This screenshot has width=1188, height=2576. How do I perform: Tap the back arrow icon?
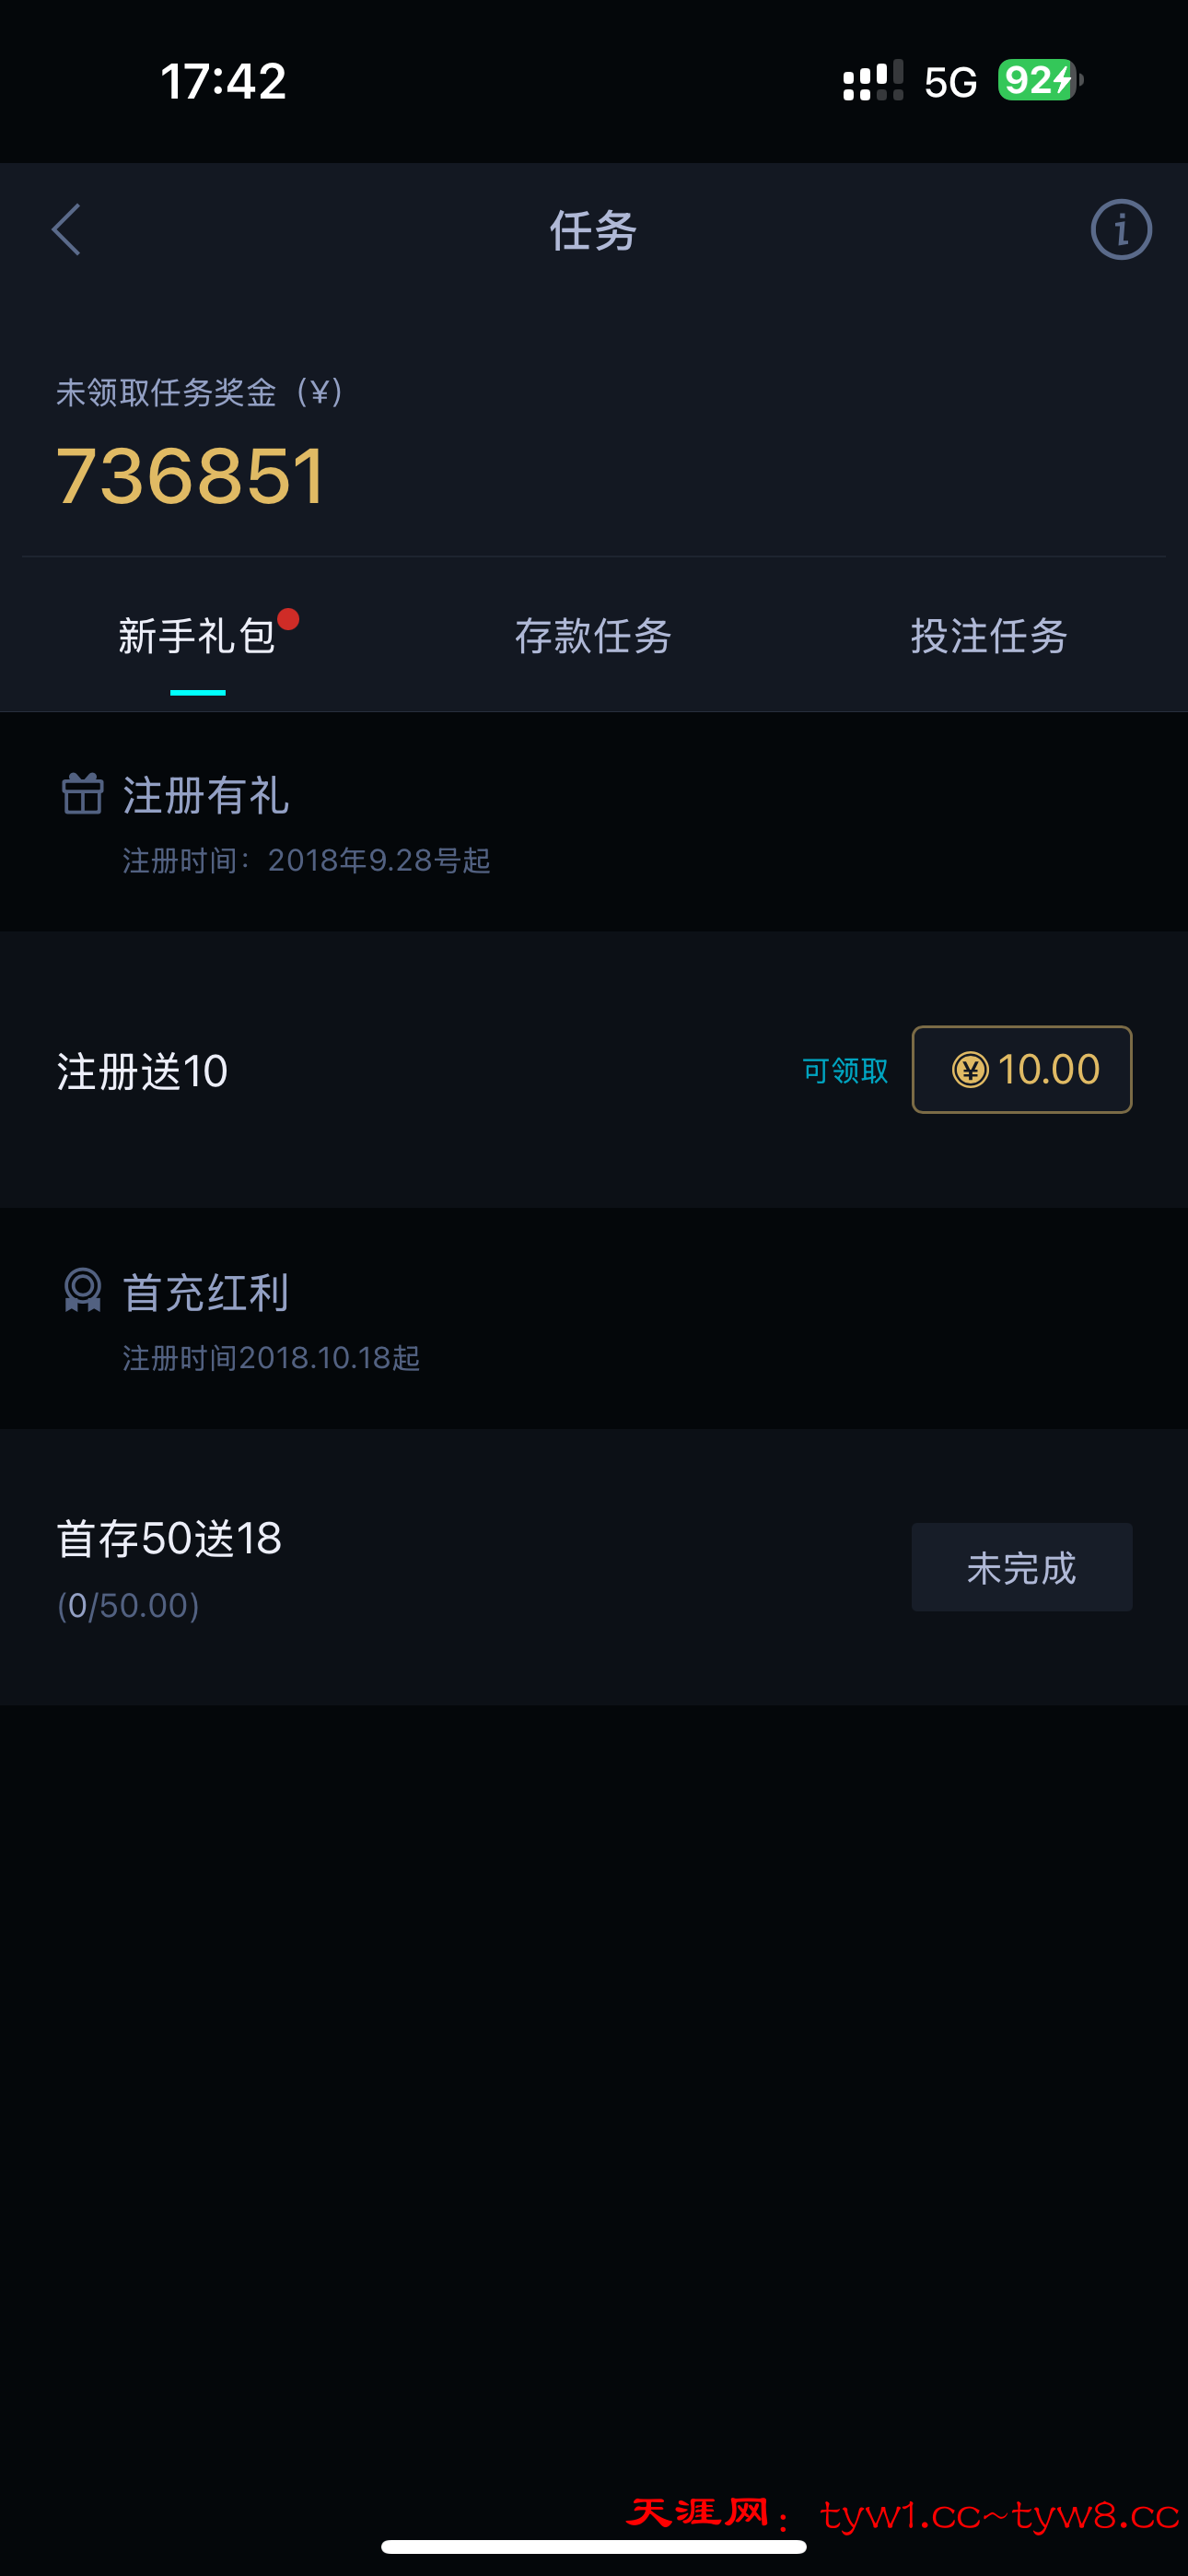pos(66,230)
